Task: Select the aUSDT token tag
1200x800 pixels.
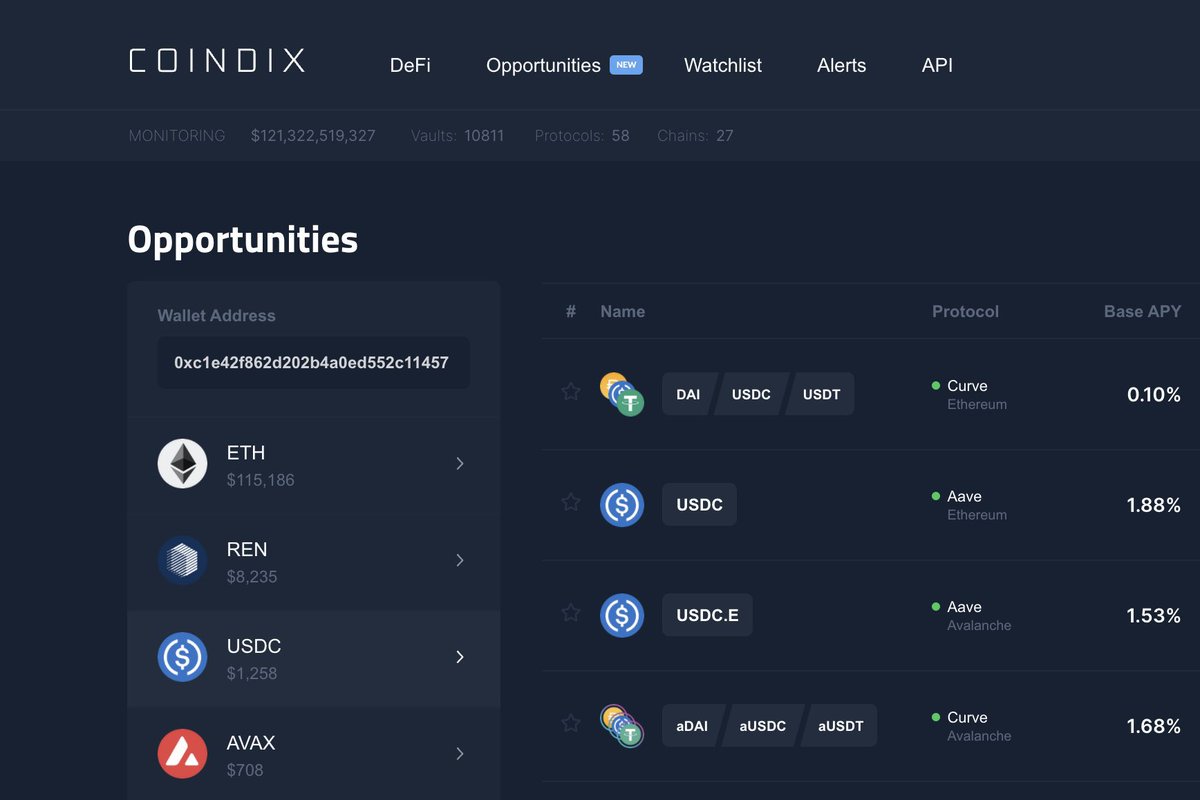Action: click(841, 726)
